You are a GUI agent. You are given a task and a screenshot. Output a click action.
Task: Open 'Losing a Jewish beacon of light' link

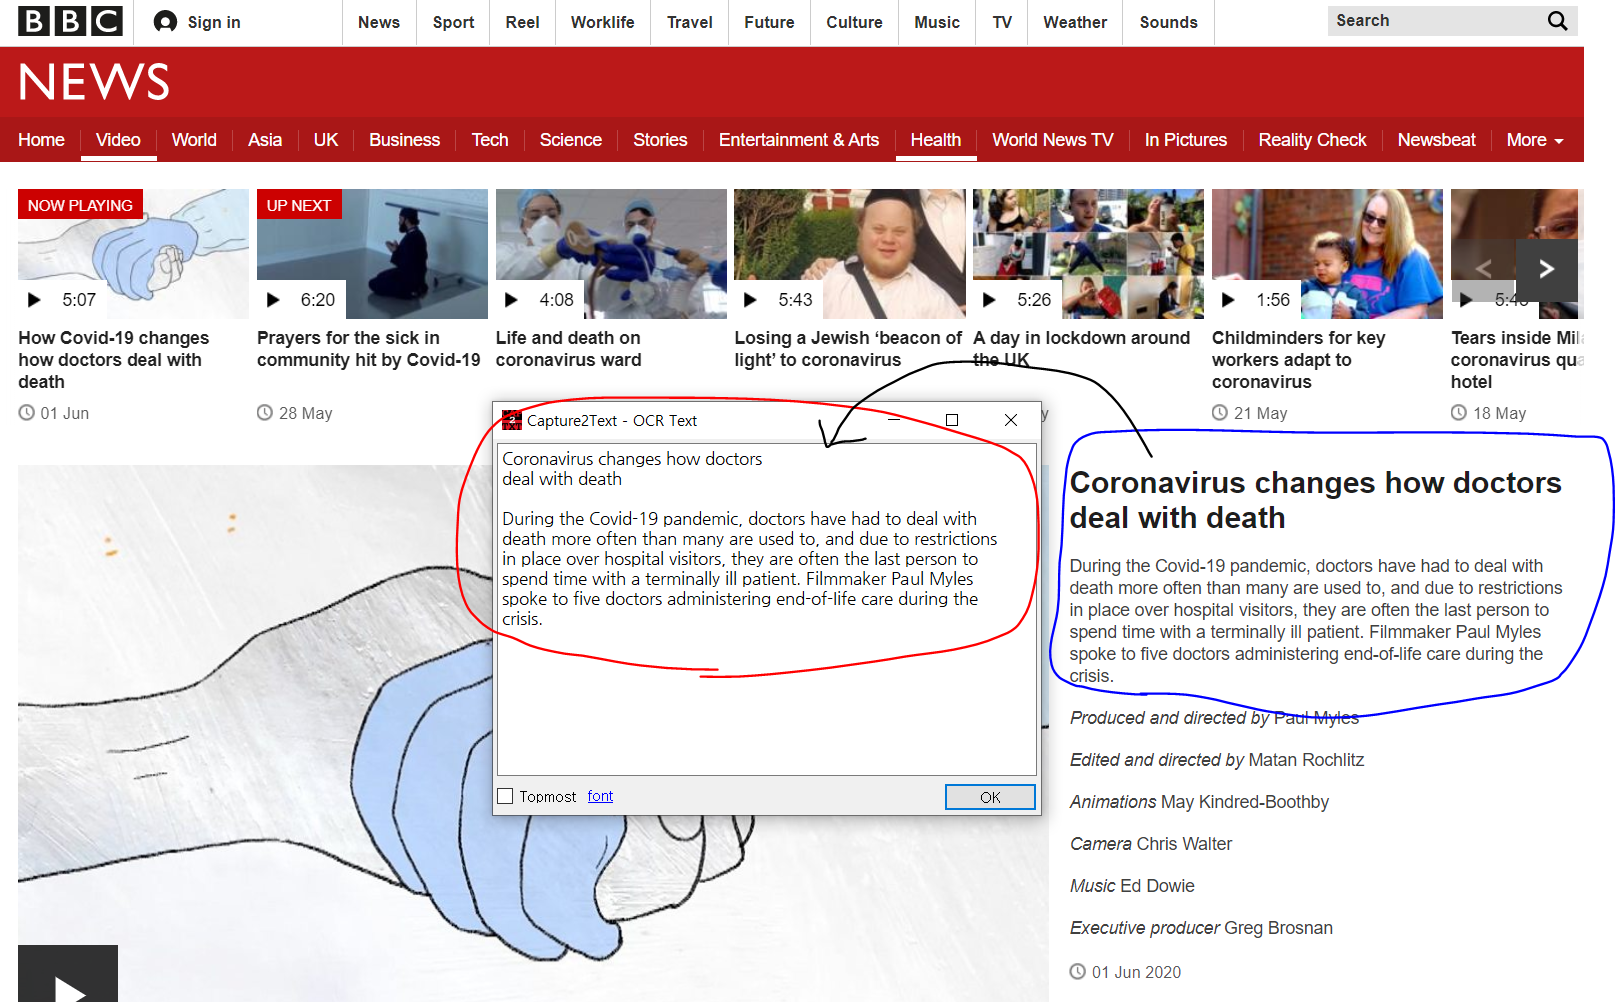pyautogui.click(x=848, y=349)
